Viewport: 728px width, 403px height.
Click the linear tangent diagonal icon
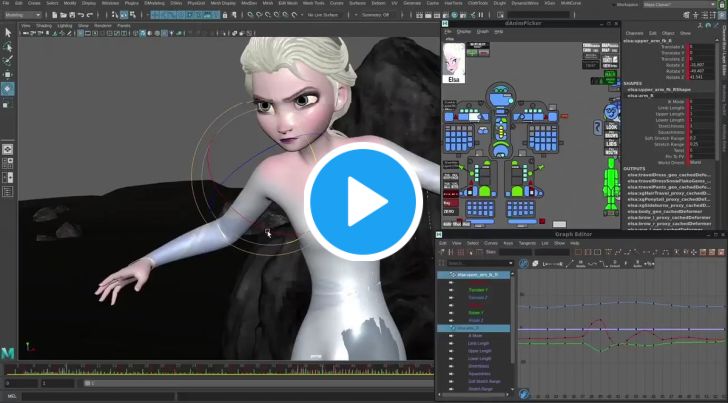[x=571, y=264]
